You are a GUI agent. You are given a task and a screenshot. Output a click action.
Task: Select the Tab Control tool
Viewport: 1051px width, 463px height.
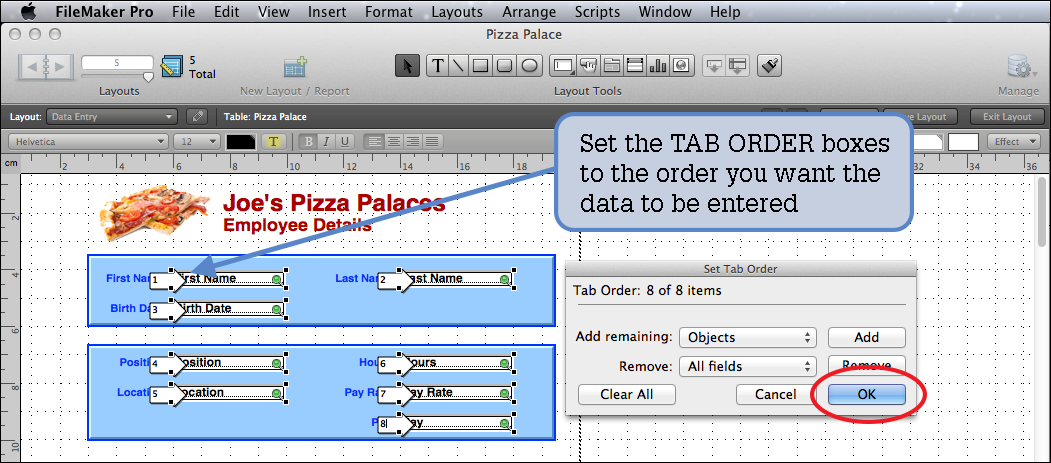611,66
